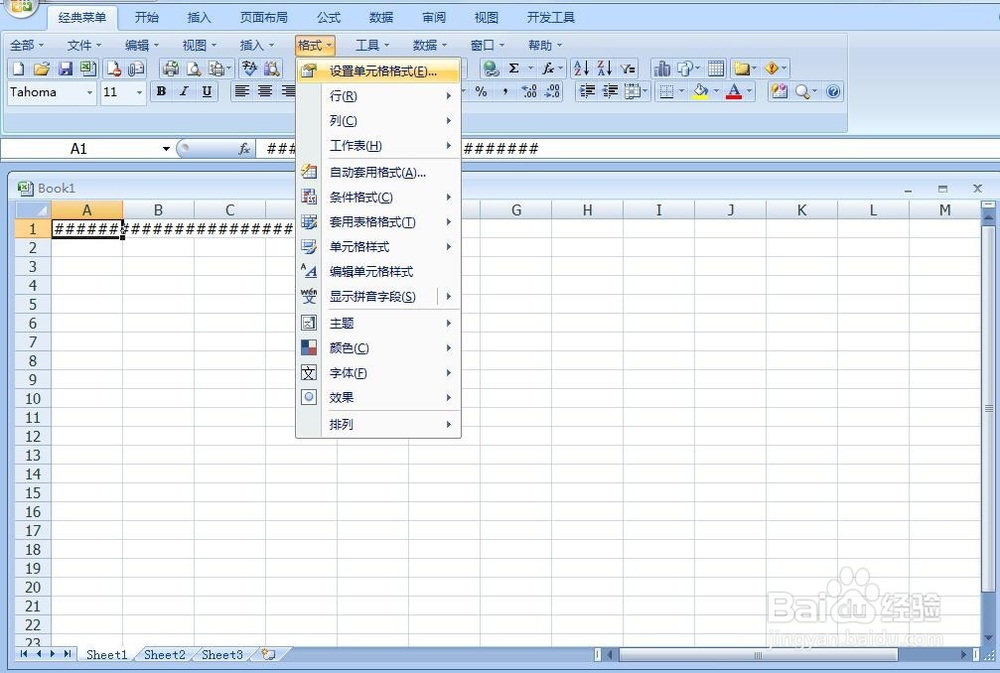Toggle Align Left alignment

[x=242, y=92]
